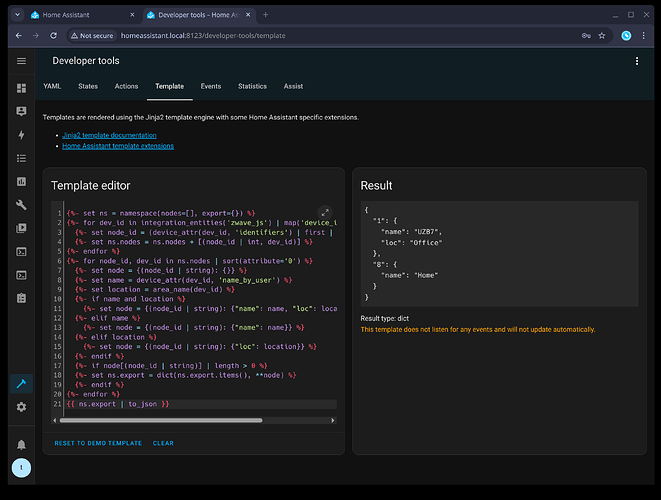The height and width of the screenshot is (500, 661).
Task: Switch to the YAML tab
Action: 52,86
